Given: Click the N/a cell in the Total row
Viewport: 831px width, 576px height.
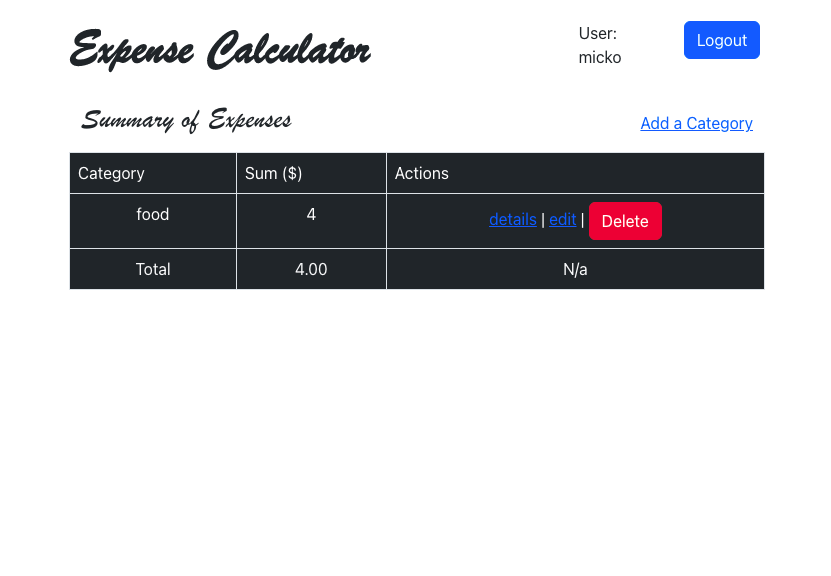Looking at the screenshot, I should [x=575, y=268].
